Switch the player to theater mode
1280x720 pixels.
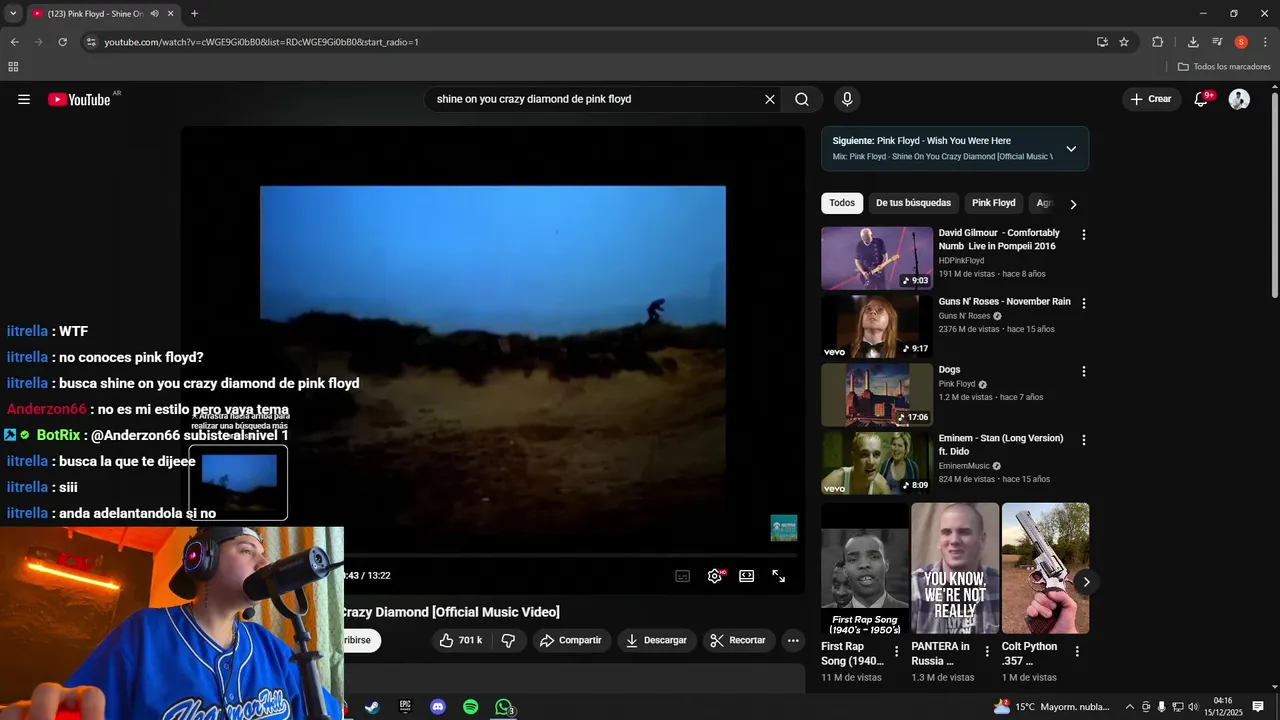(747, 576)
